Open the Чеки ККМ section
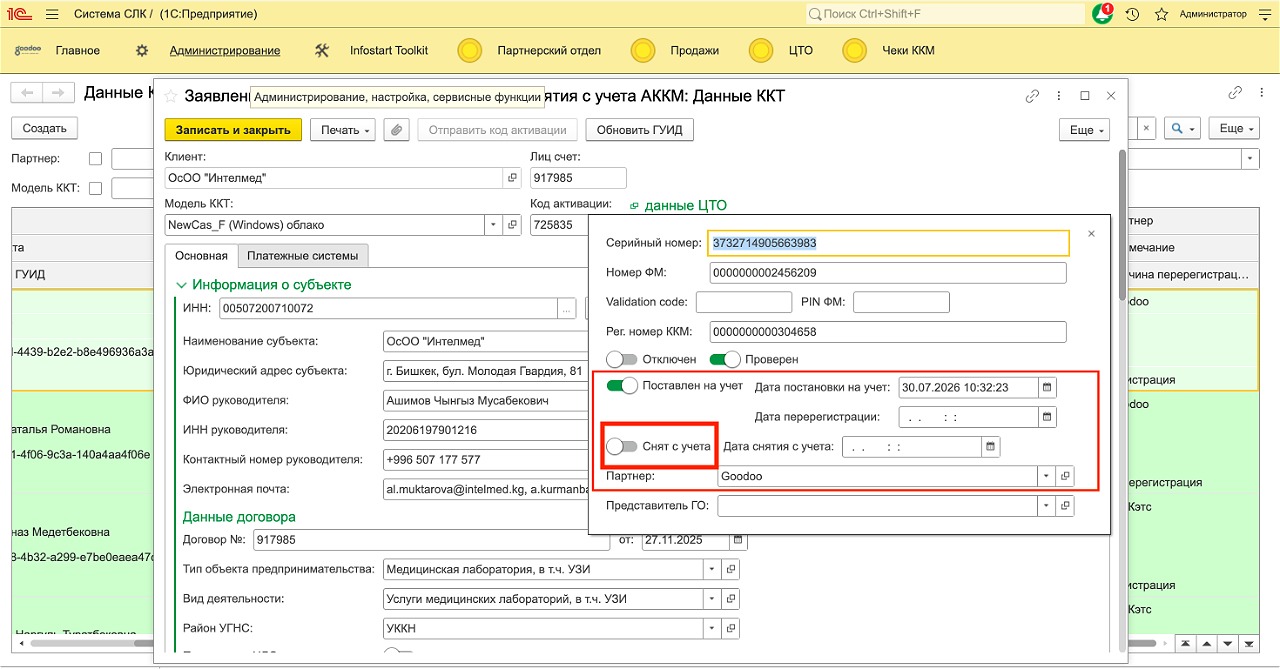 [908, 50]
